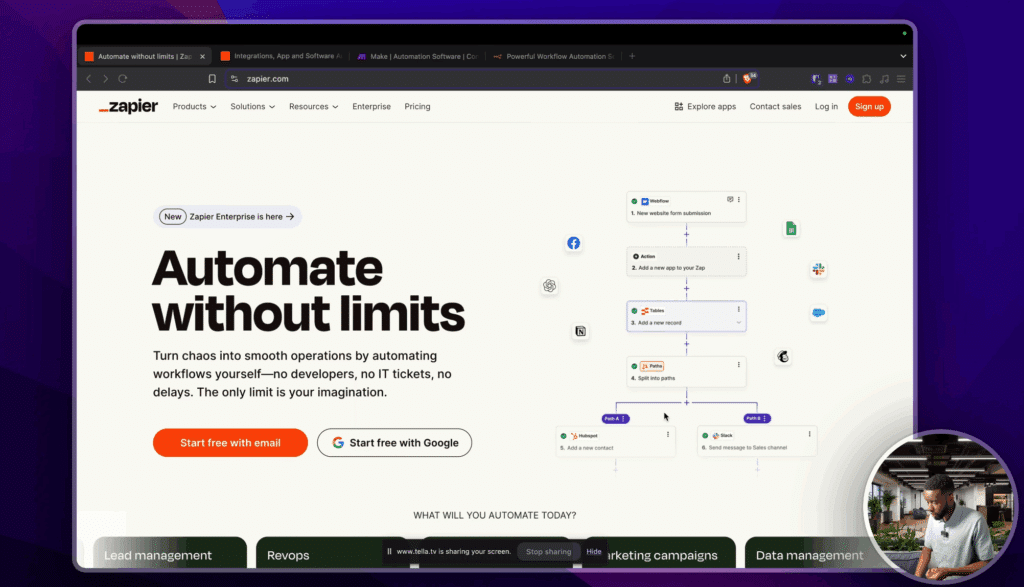The width and height of the screenshot is (1024, 587).
Task: Expand the Products dropdown menu
Action: [194, 107]
